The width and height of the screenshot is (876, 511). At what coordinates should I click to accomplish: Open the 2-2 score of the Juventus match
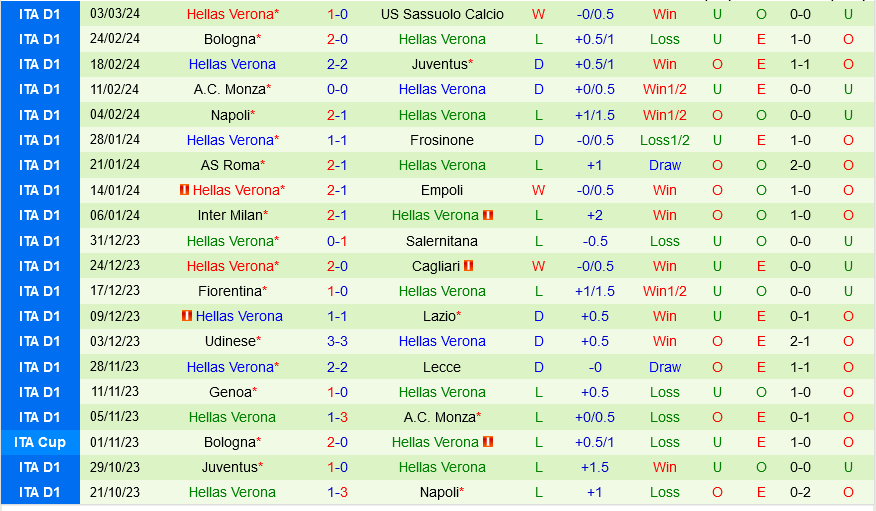[337, 64]
